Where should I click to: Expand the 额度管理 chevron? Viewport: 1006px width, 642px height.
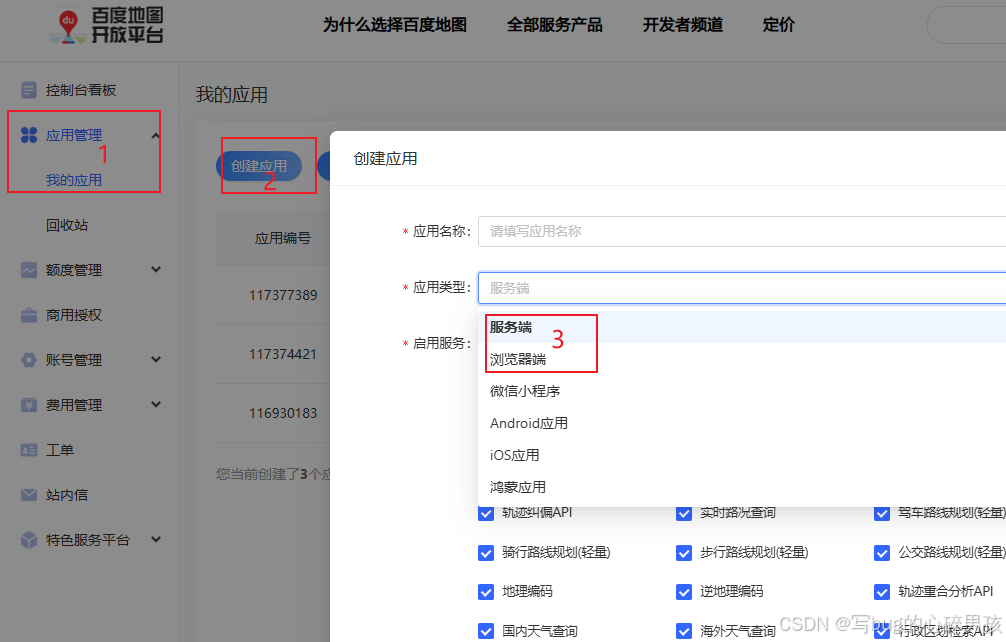155,269
